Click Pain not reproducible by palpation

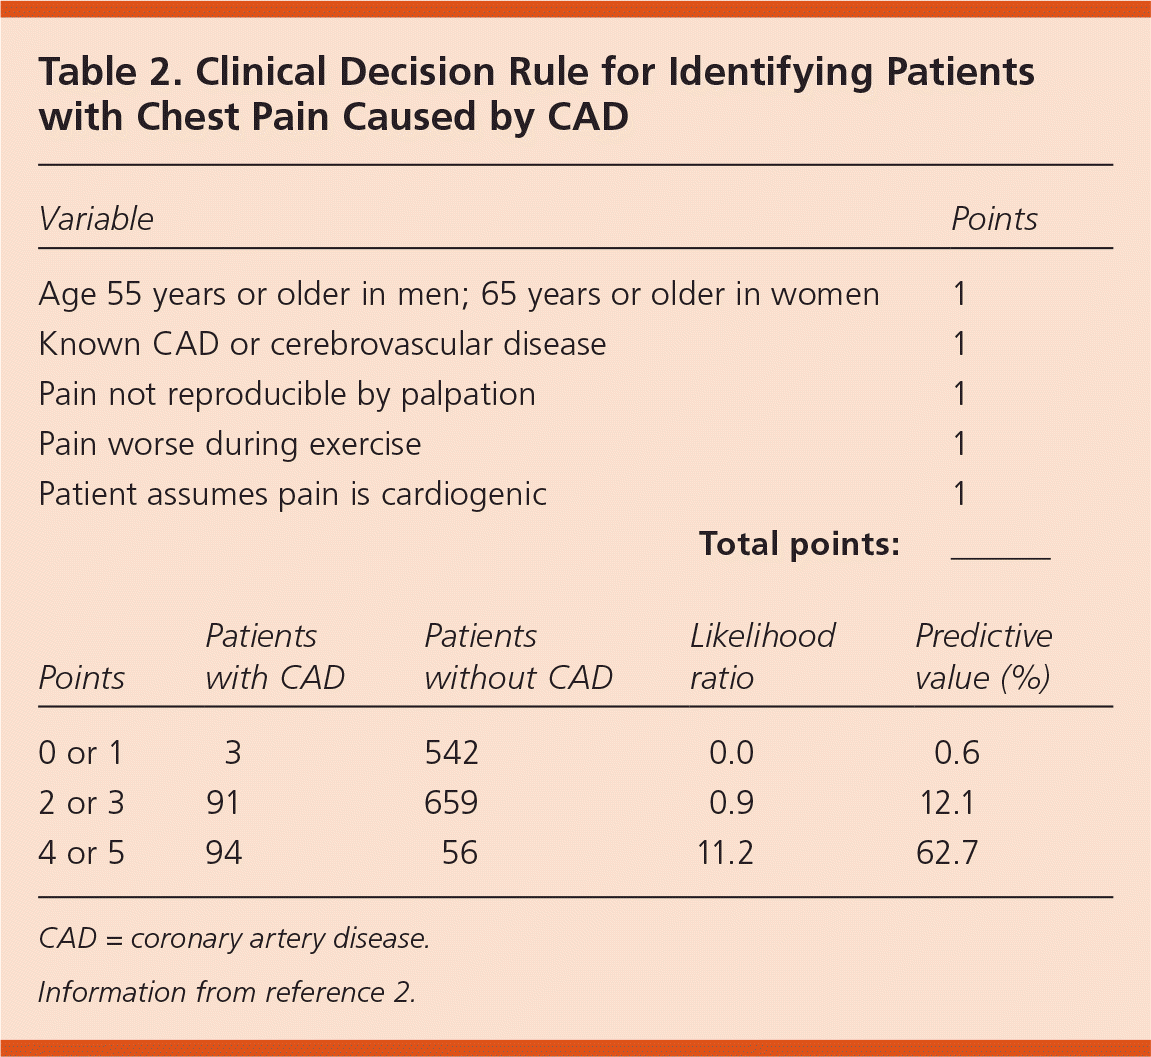287,394
